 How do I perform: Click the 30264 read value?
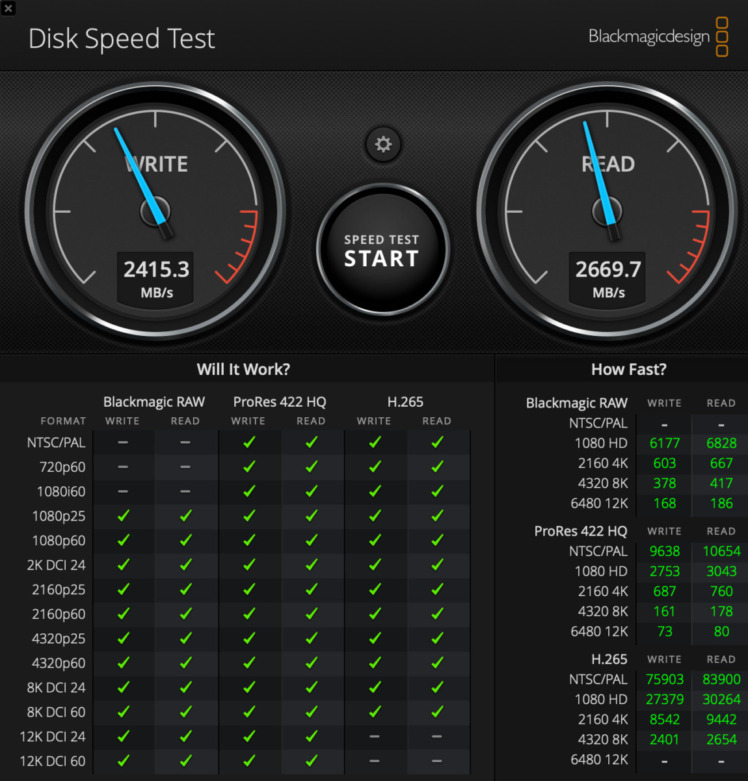[721, 699]
